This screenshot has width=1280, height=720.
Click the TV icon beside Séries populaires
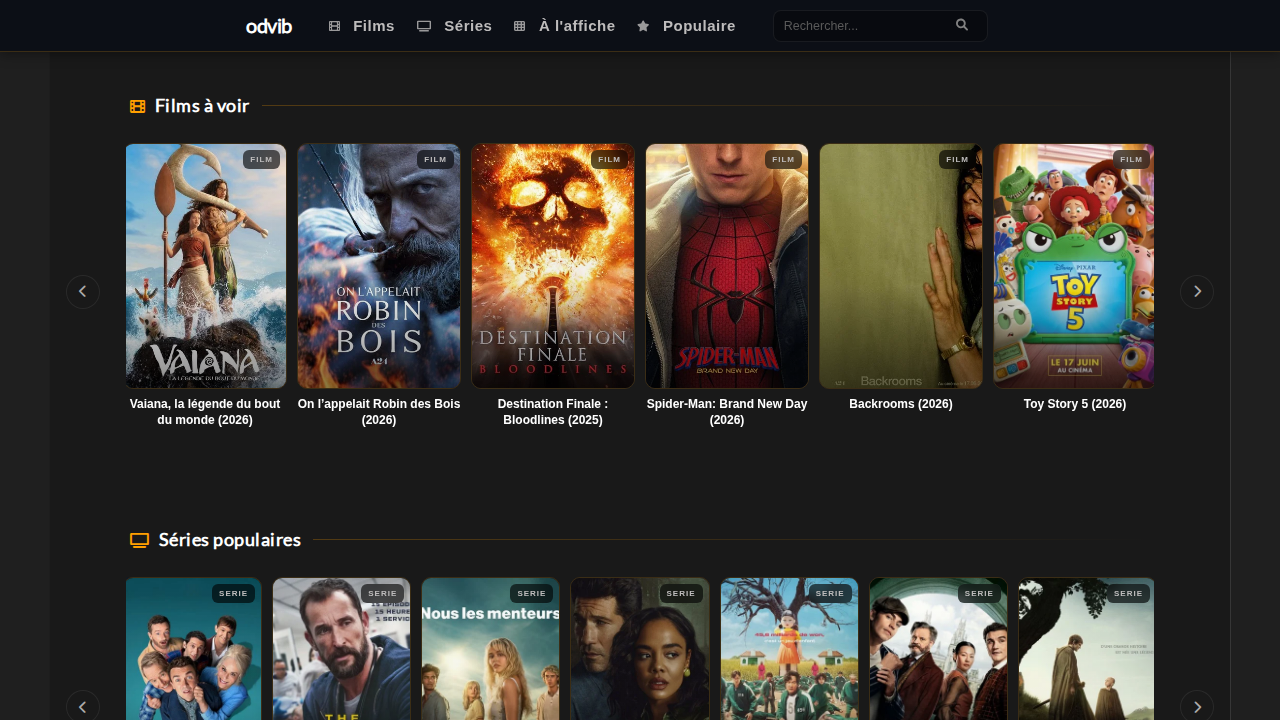pyautogui.click(x=139, y=540)
